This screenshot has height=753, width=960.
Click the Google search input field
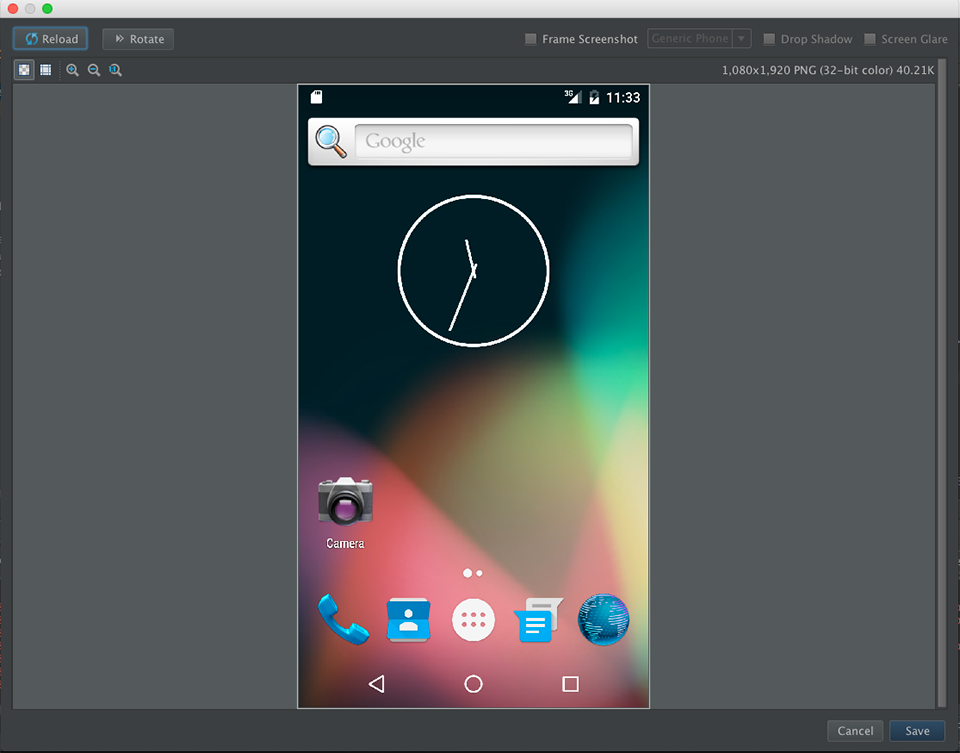tap(493, 141)
